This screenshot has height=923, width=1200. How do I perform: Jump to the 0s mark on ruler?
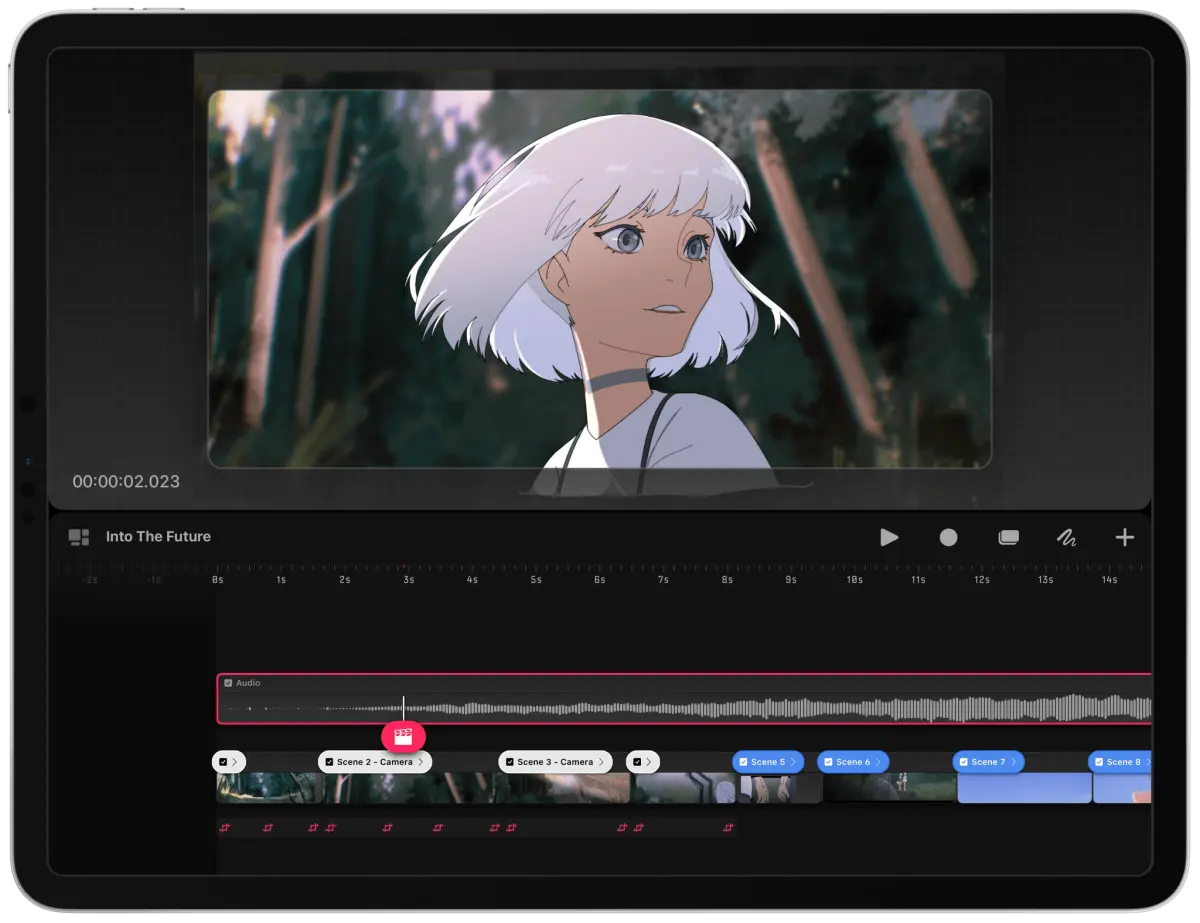217,580
